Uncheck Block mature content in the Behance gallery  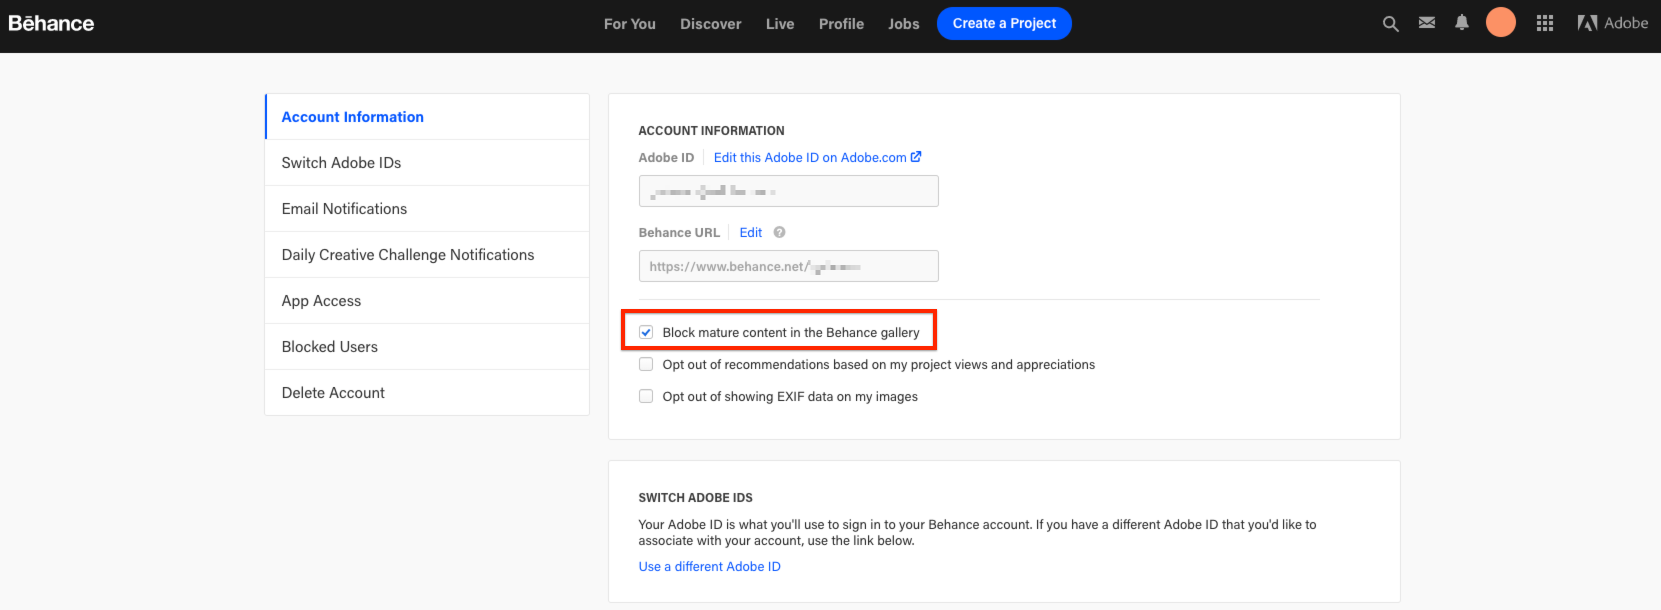point(646,332)
